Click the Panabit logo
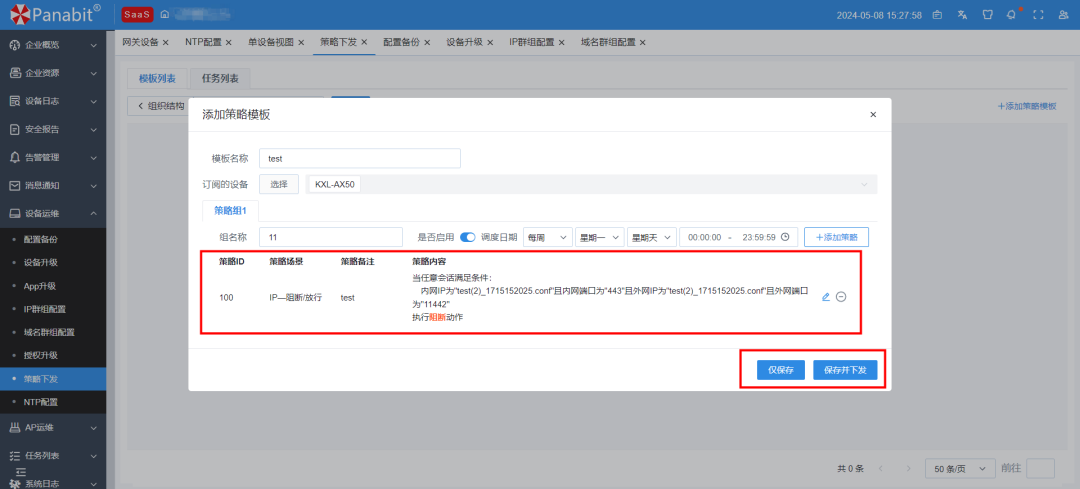The height and width of the screenshot is (489, 1080). tap(56, 14)
